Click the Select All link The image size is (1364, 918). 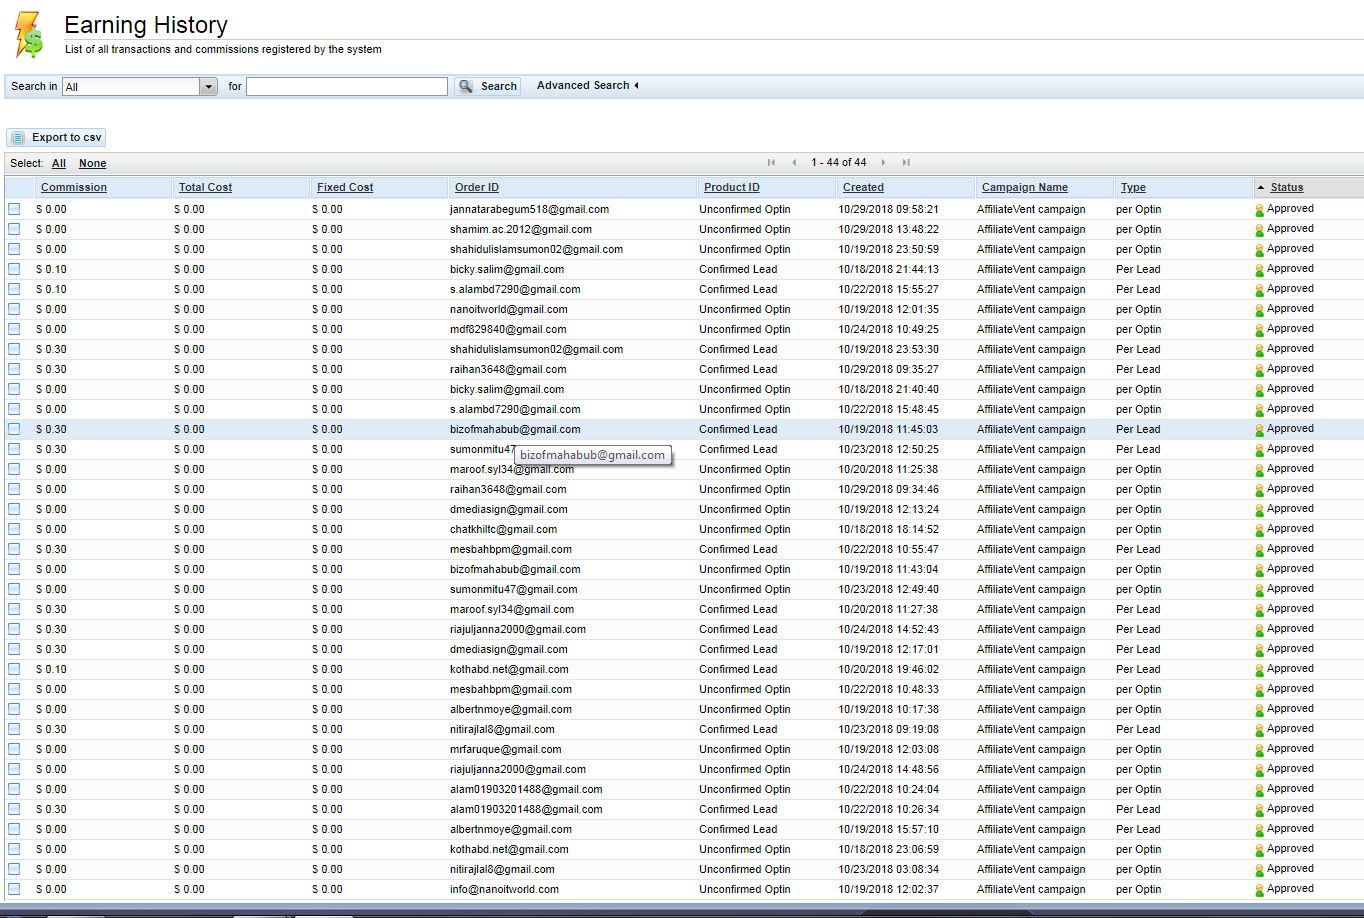(59, 164)
